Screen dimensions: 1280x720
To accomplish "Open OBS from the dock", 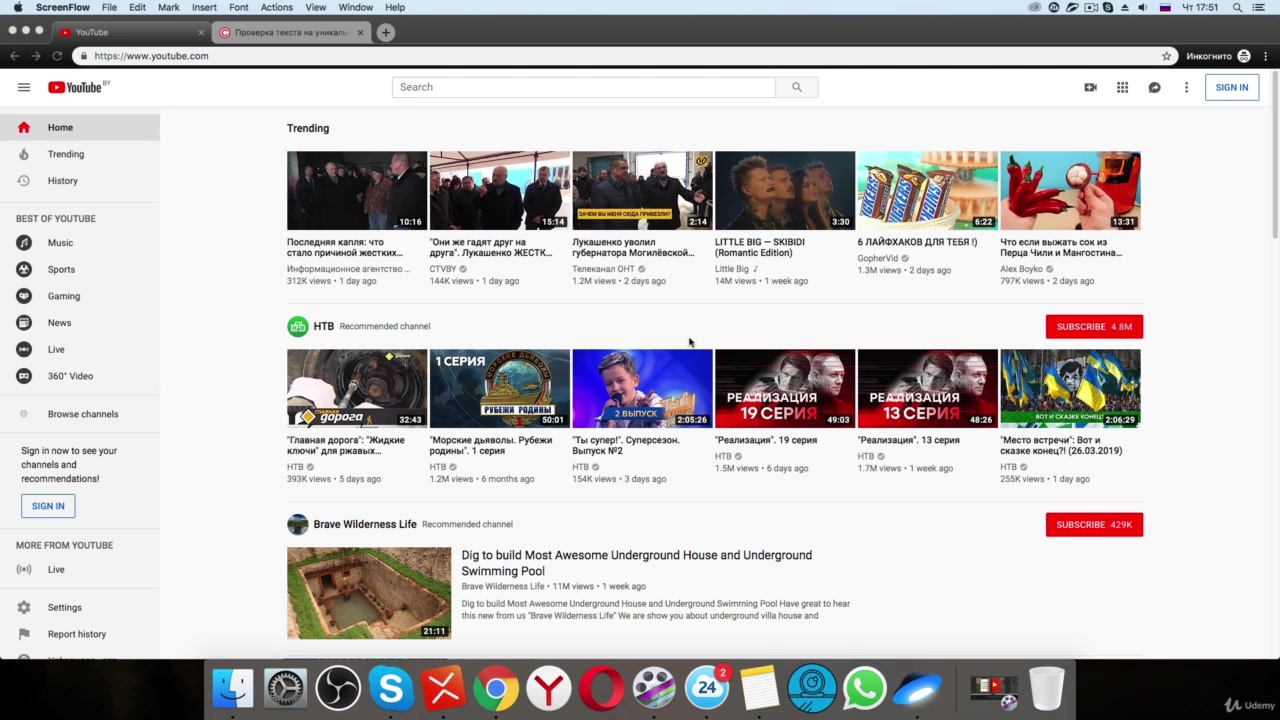I will pos(338,688).
